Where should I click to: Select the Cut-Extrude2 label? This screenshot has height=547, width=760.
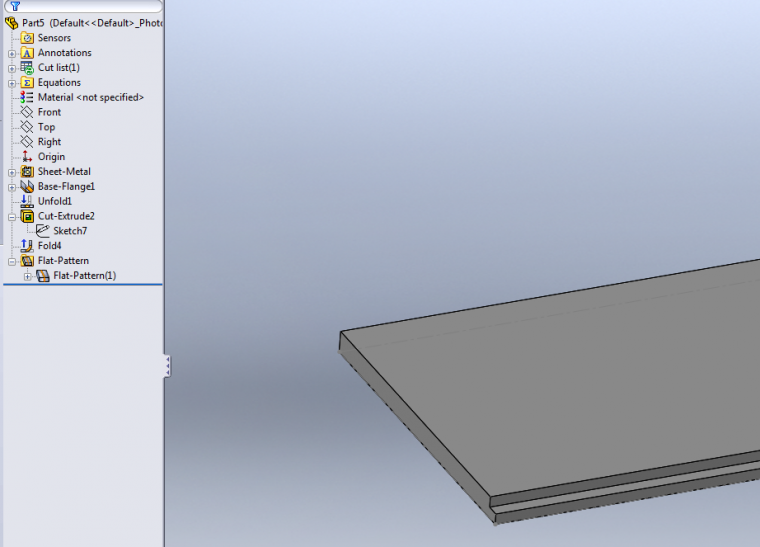(66, 216)
